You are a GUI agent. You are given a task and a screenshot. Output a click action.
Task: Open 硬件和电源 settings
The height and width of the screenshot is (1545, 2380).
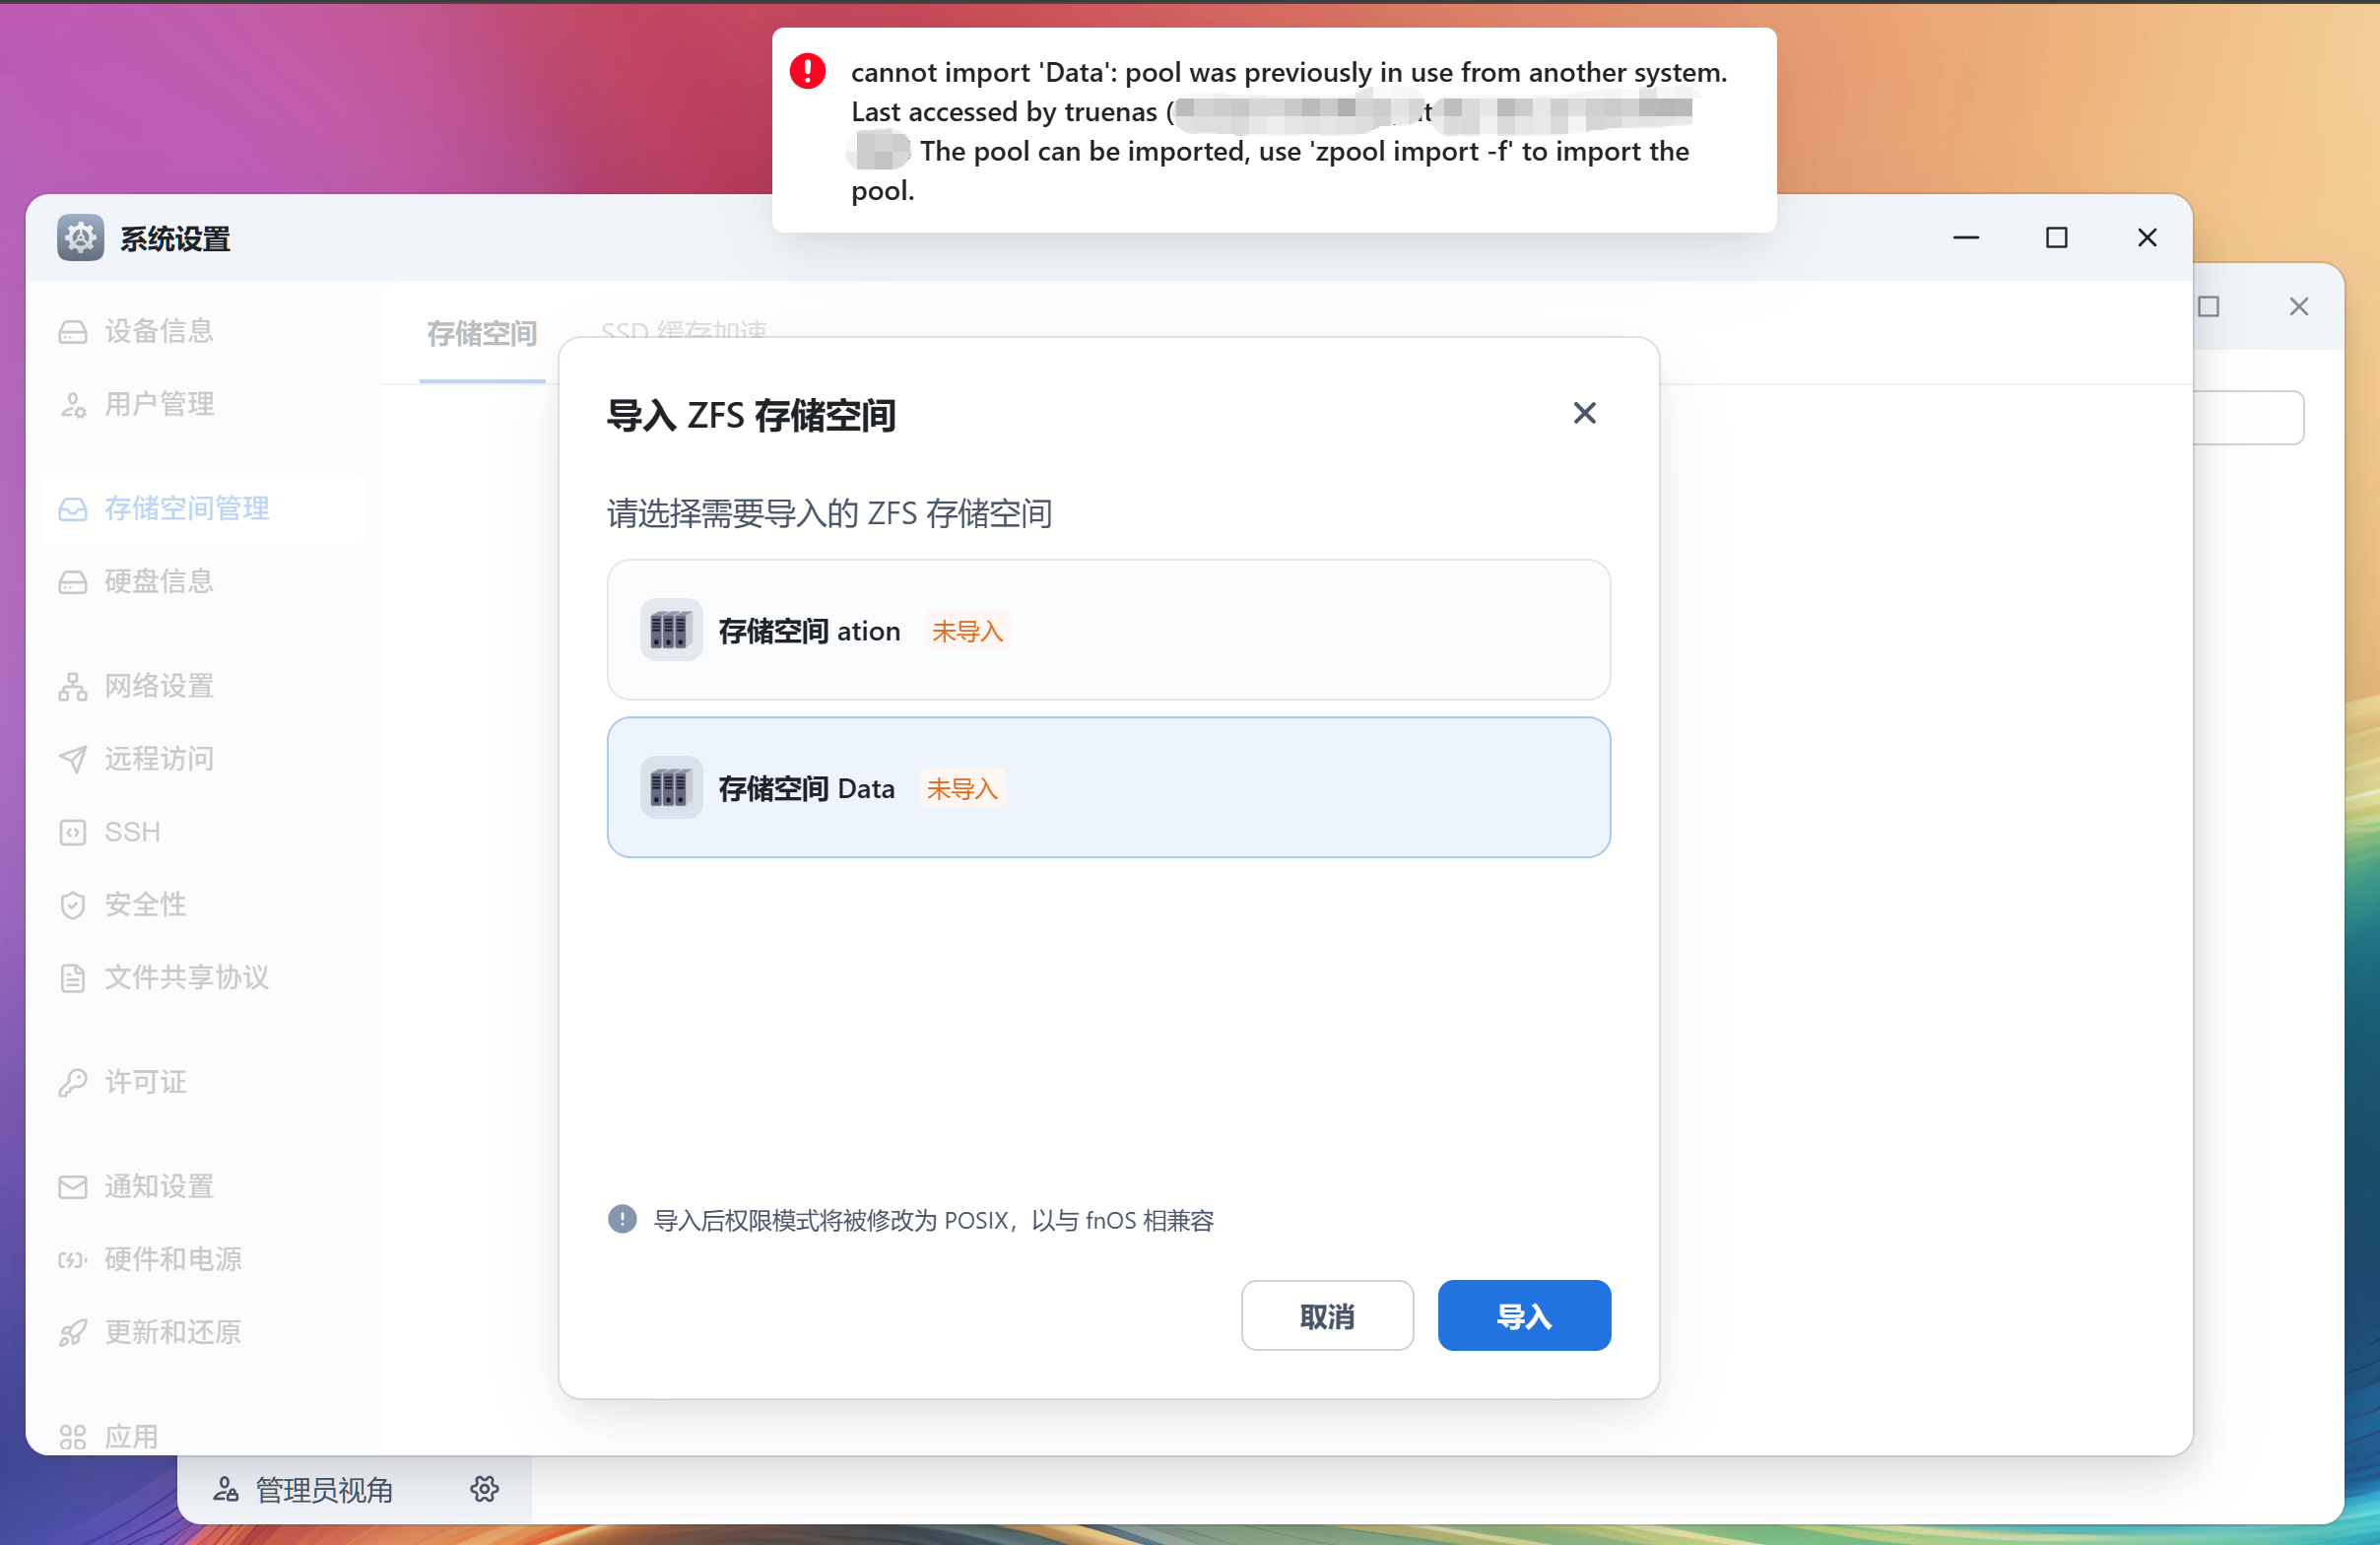tap(172, 1258)
